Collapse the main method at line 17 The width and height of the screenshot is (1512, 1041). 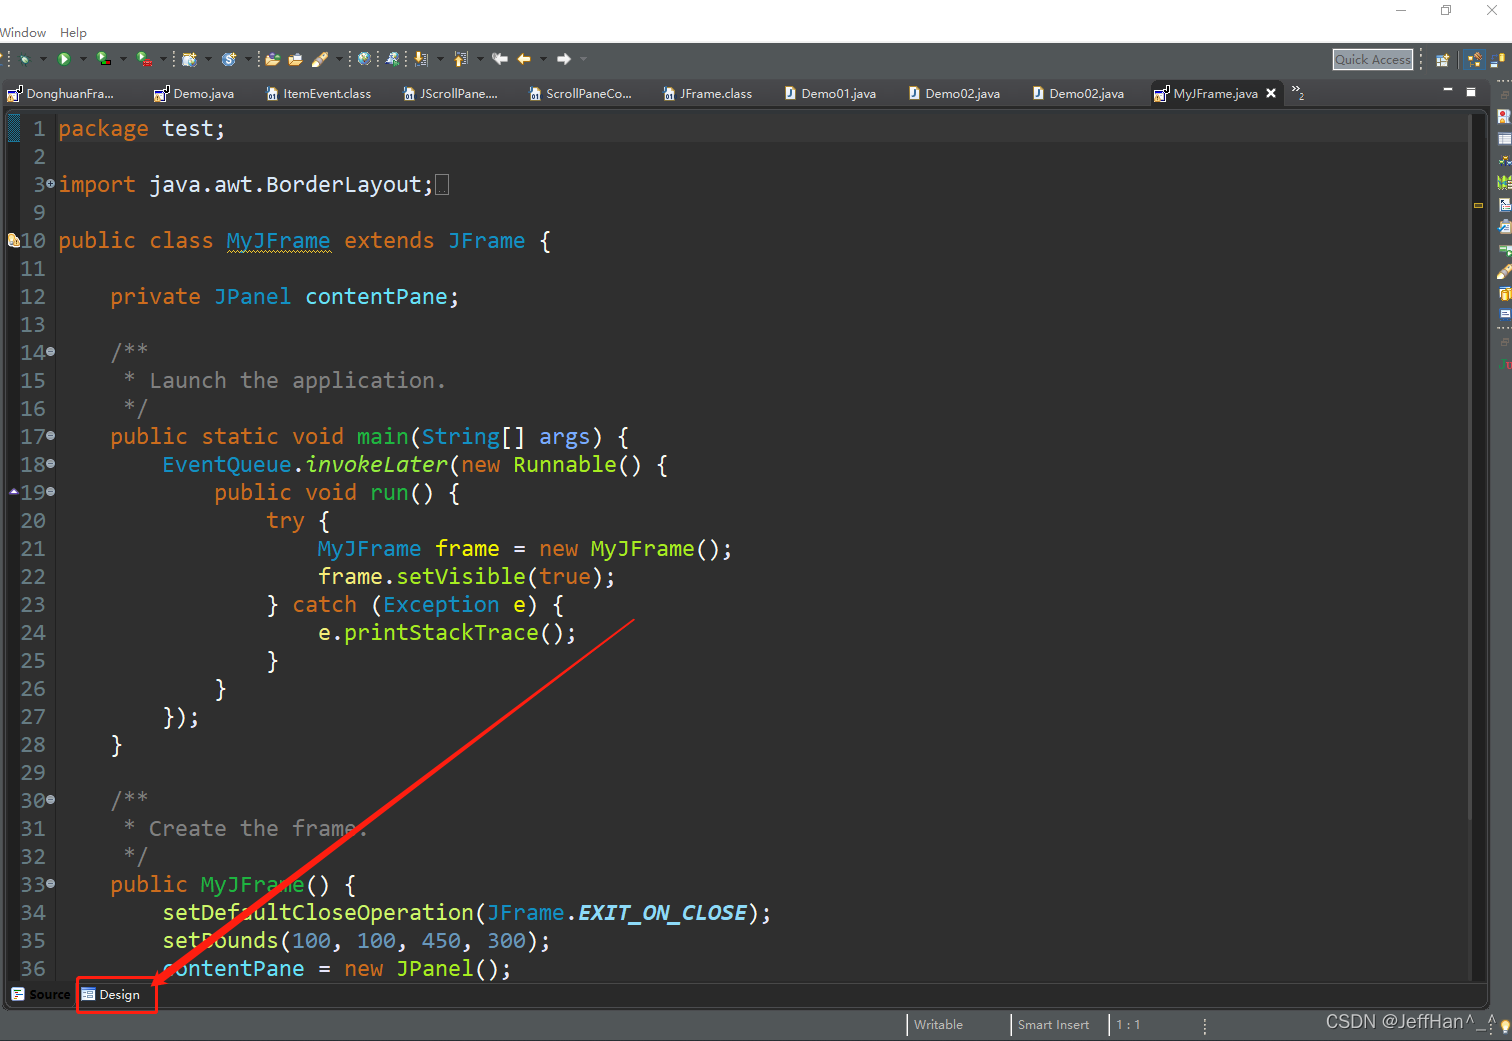pyautogui.click(x=51, y=436)
